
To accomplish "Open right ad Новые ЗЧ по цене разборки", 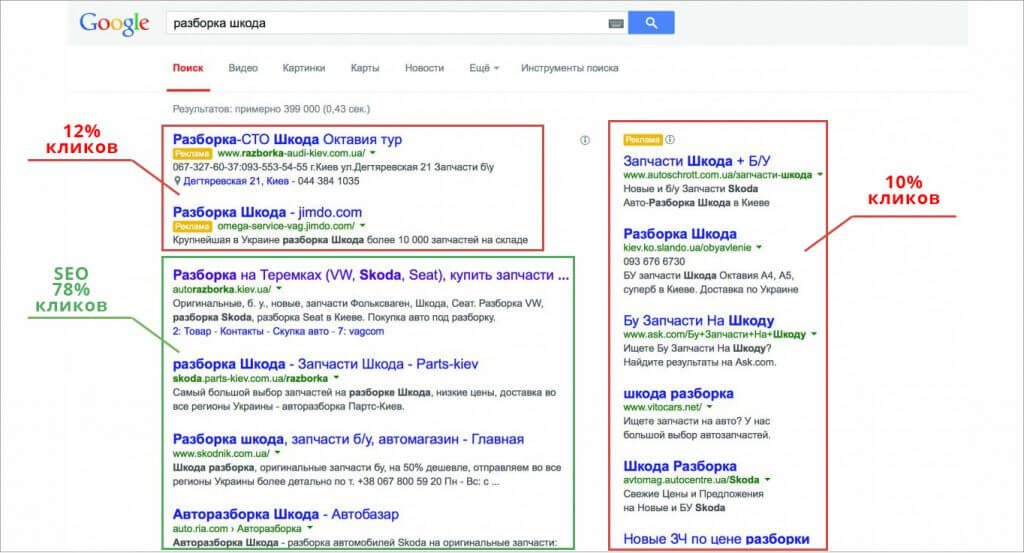I will point(716,539).
